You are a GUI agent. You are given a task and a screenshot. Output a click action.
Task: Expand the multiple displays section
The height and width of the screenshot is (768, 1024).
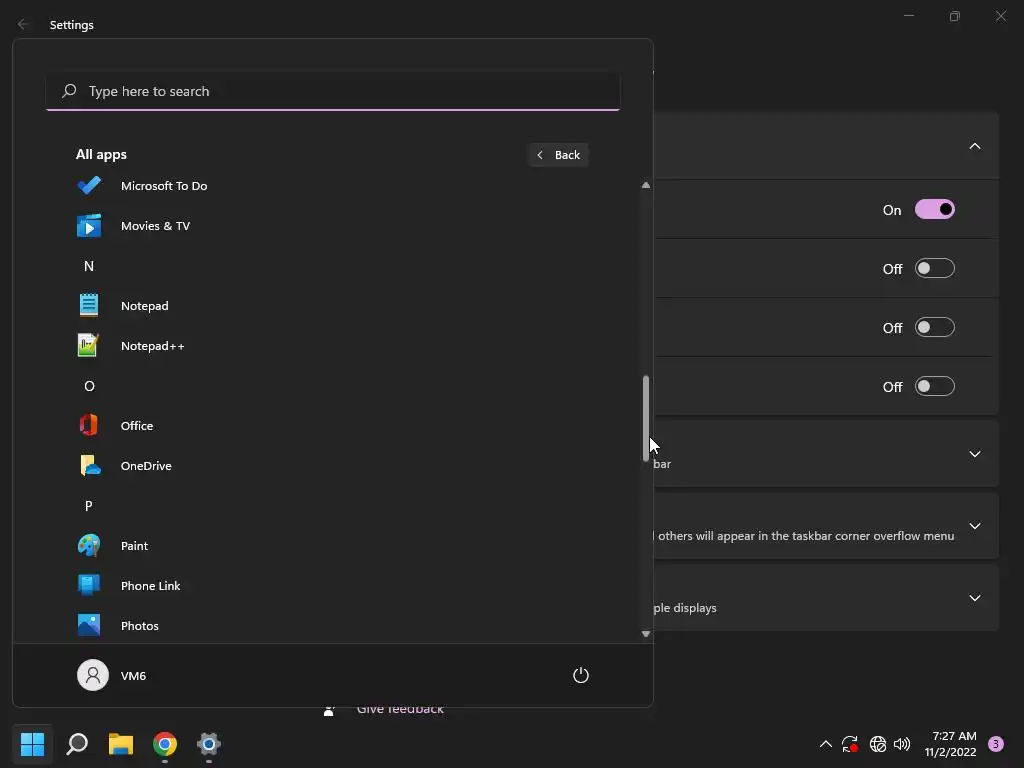[974, 598]
